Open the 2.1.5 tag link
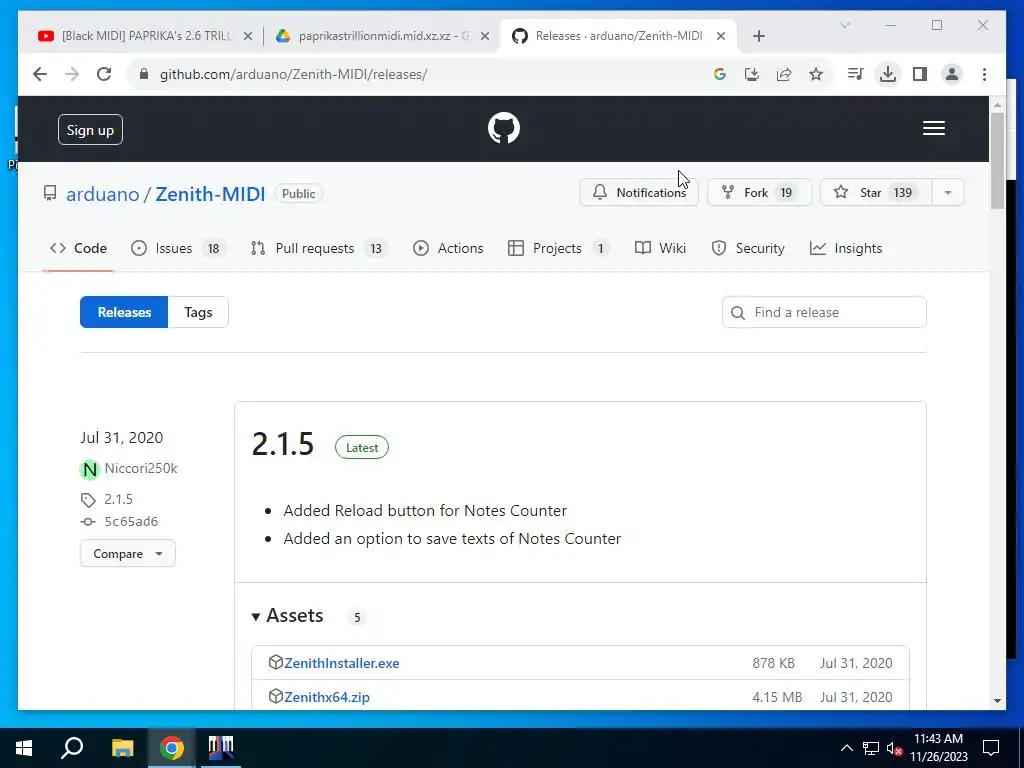 point(118,500)
